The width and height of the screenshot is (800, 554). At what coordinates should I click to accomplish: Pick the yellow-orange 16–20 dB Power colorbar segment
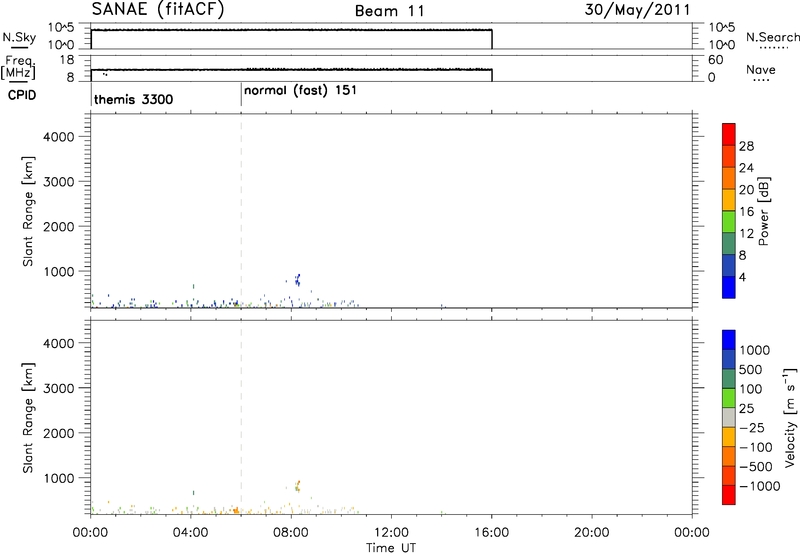point(729,199)
